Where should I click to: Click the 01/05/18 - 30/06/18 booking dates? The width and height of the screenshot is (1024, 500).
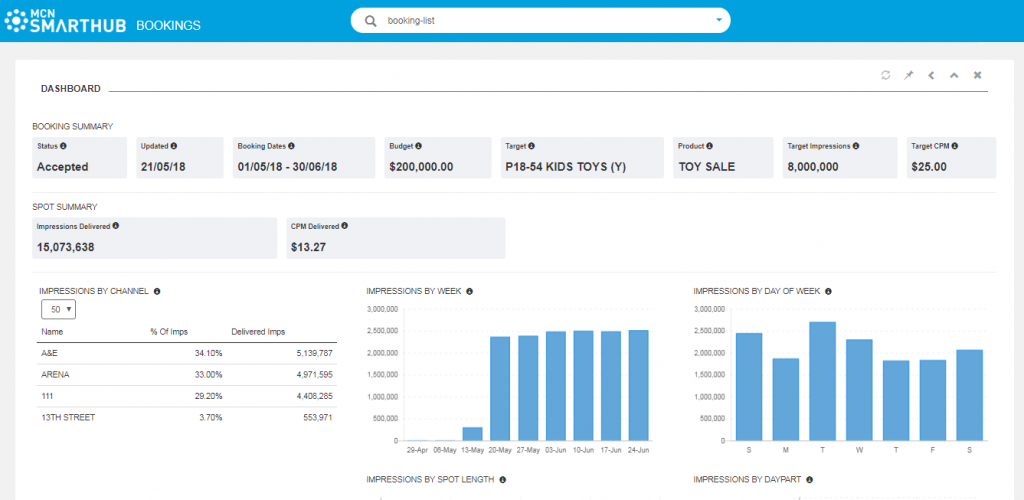287,166
